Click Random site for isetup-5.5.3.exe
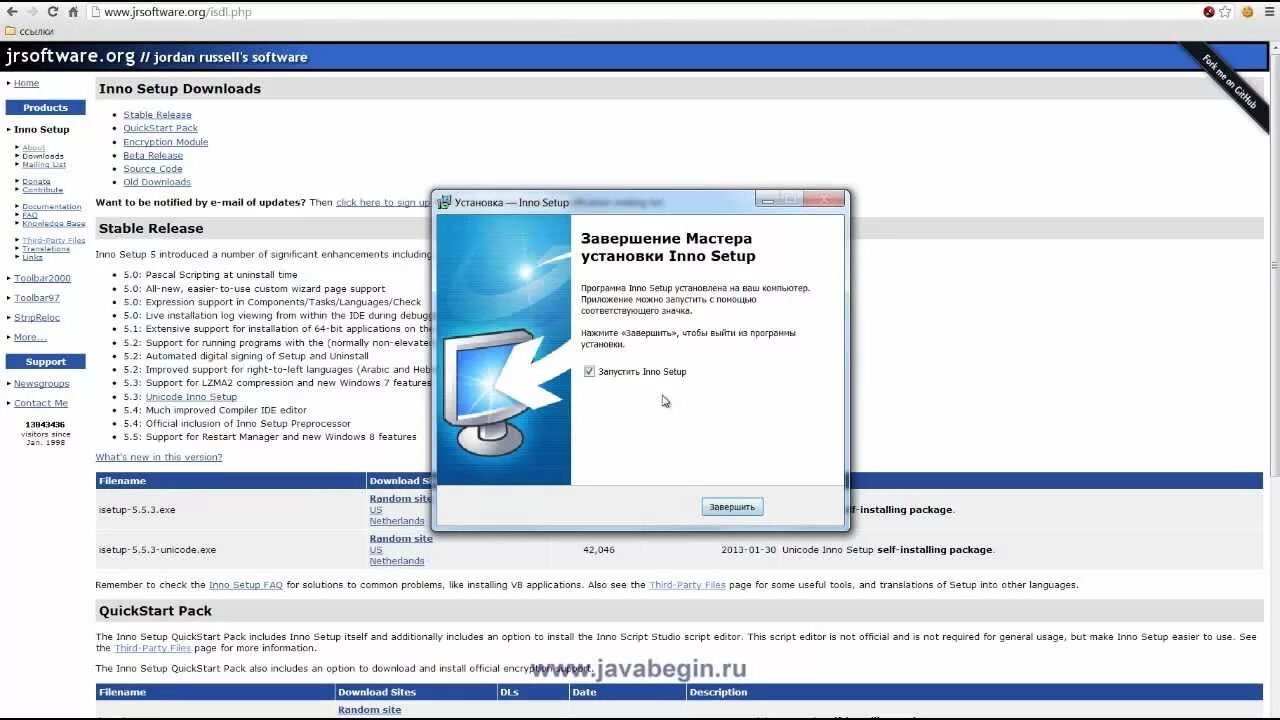Viewport: 1280px width, 720px height. (400, 498)
